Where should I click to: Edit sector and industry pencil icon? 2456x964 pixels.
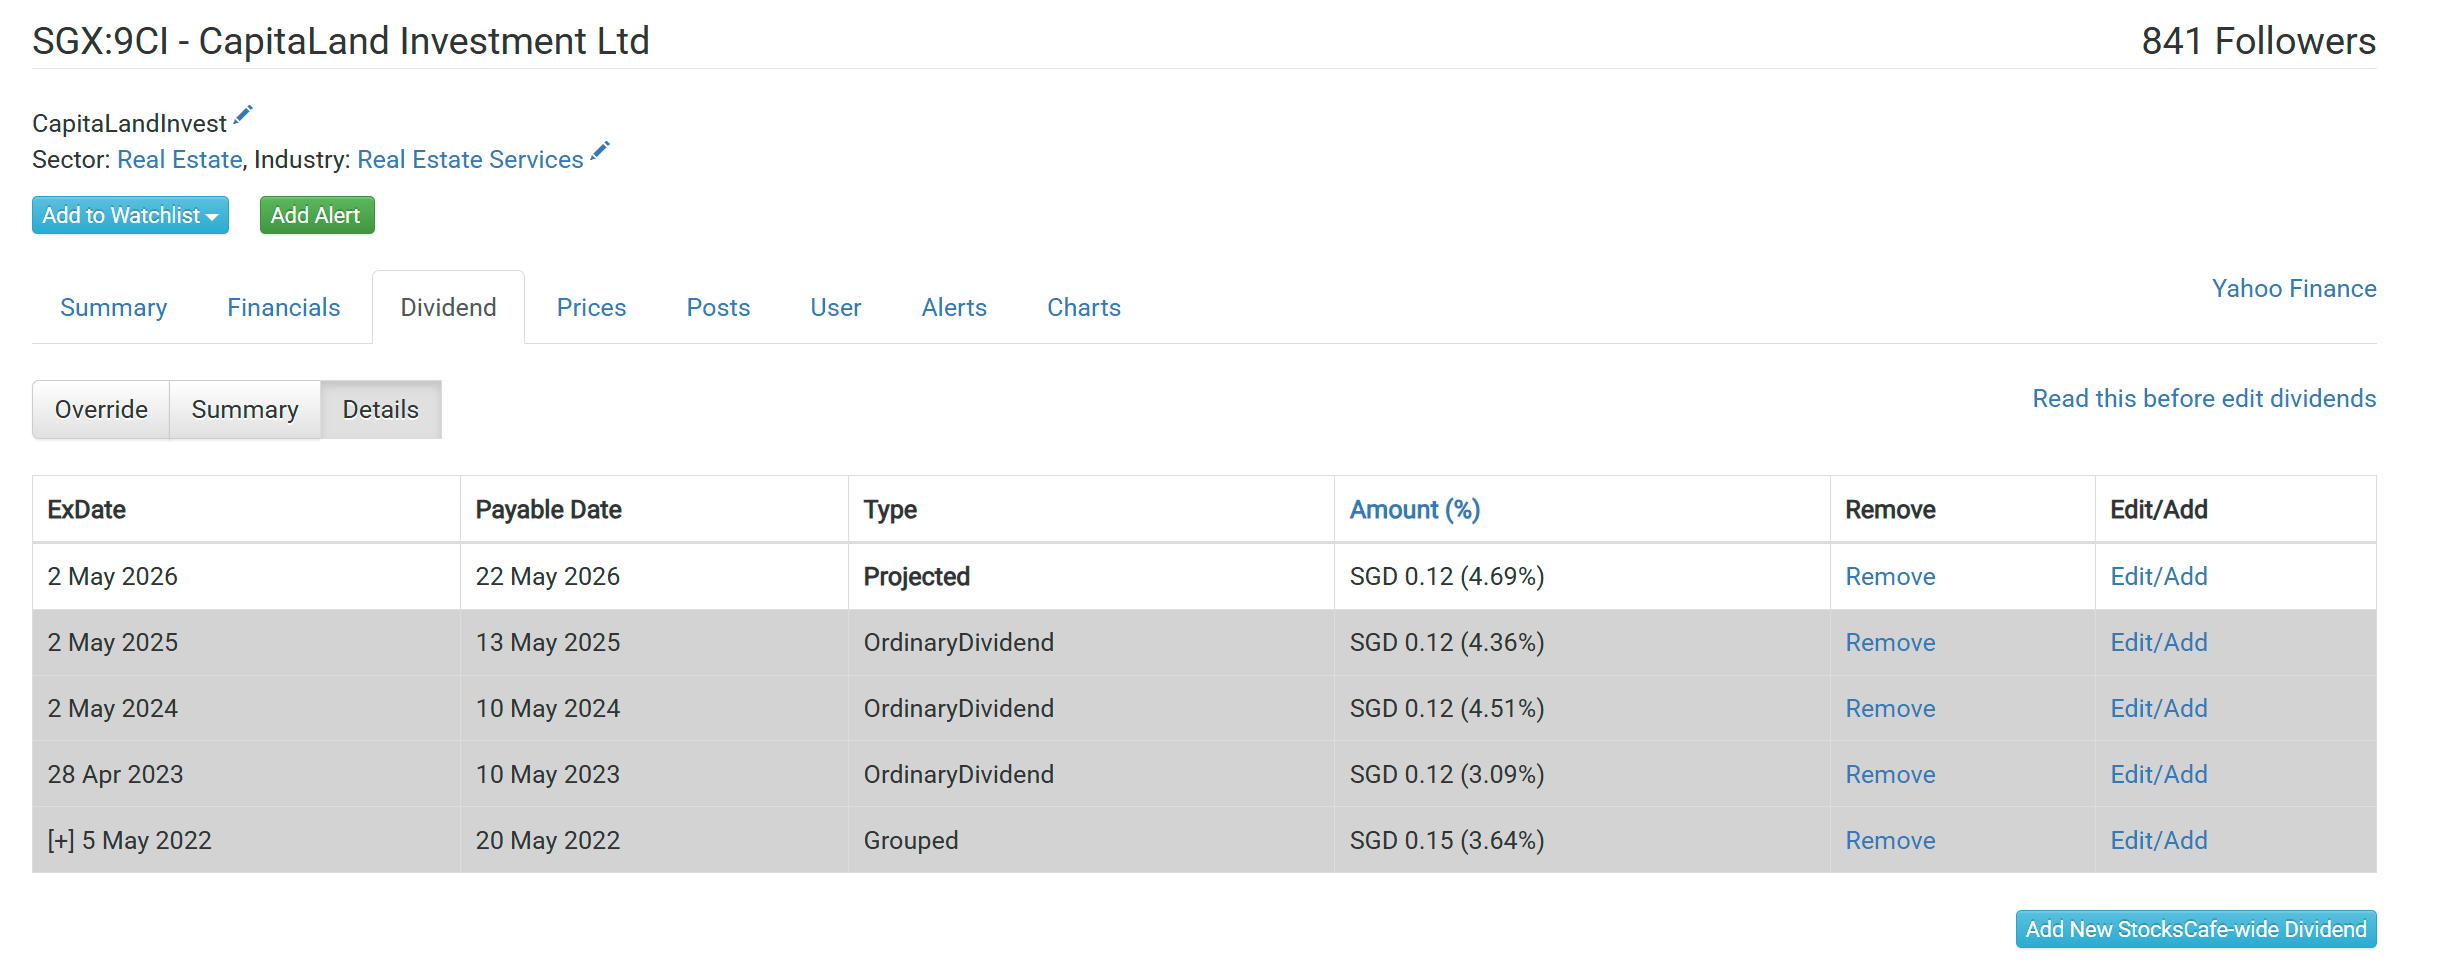click(x=600, y=151)
